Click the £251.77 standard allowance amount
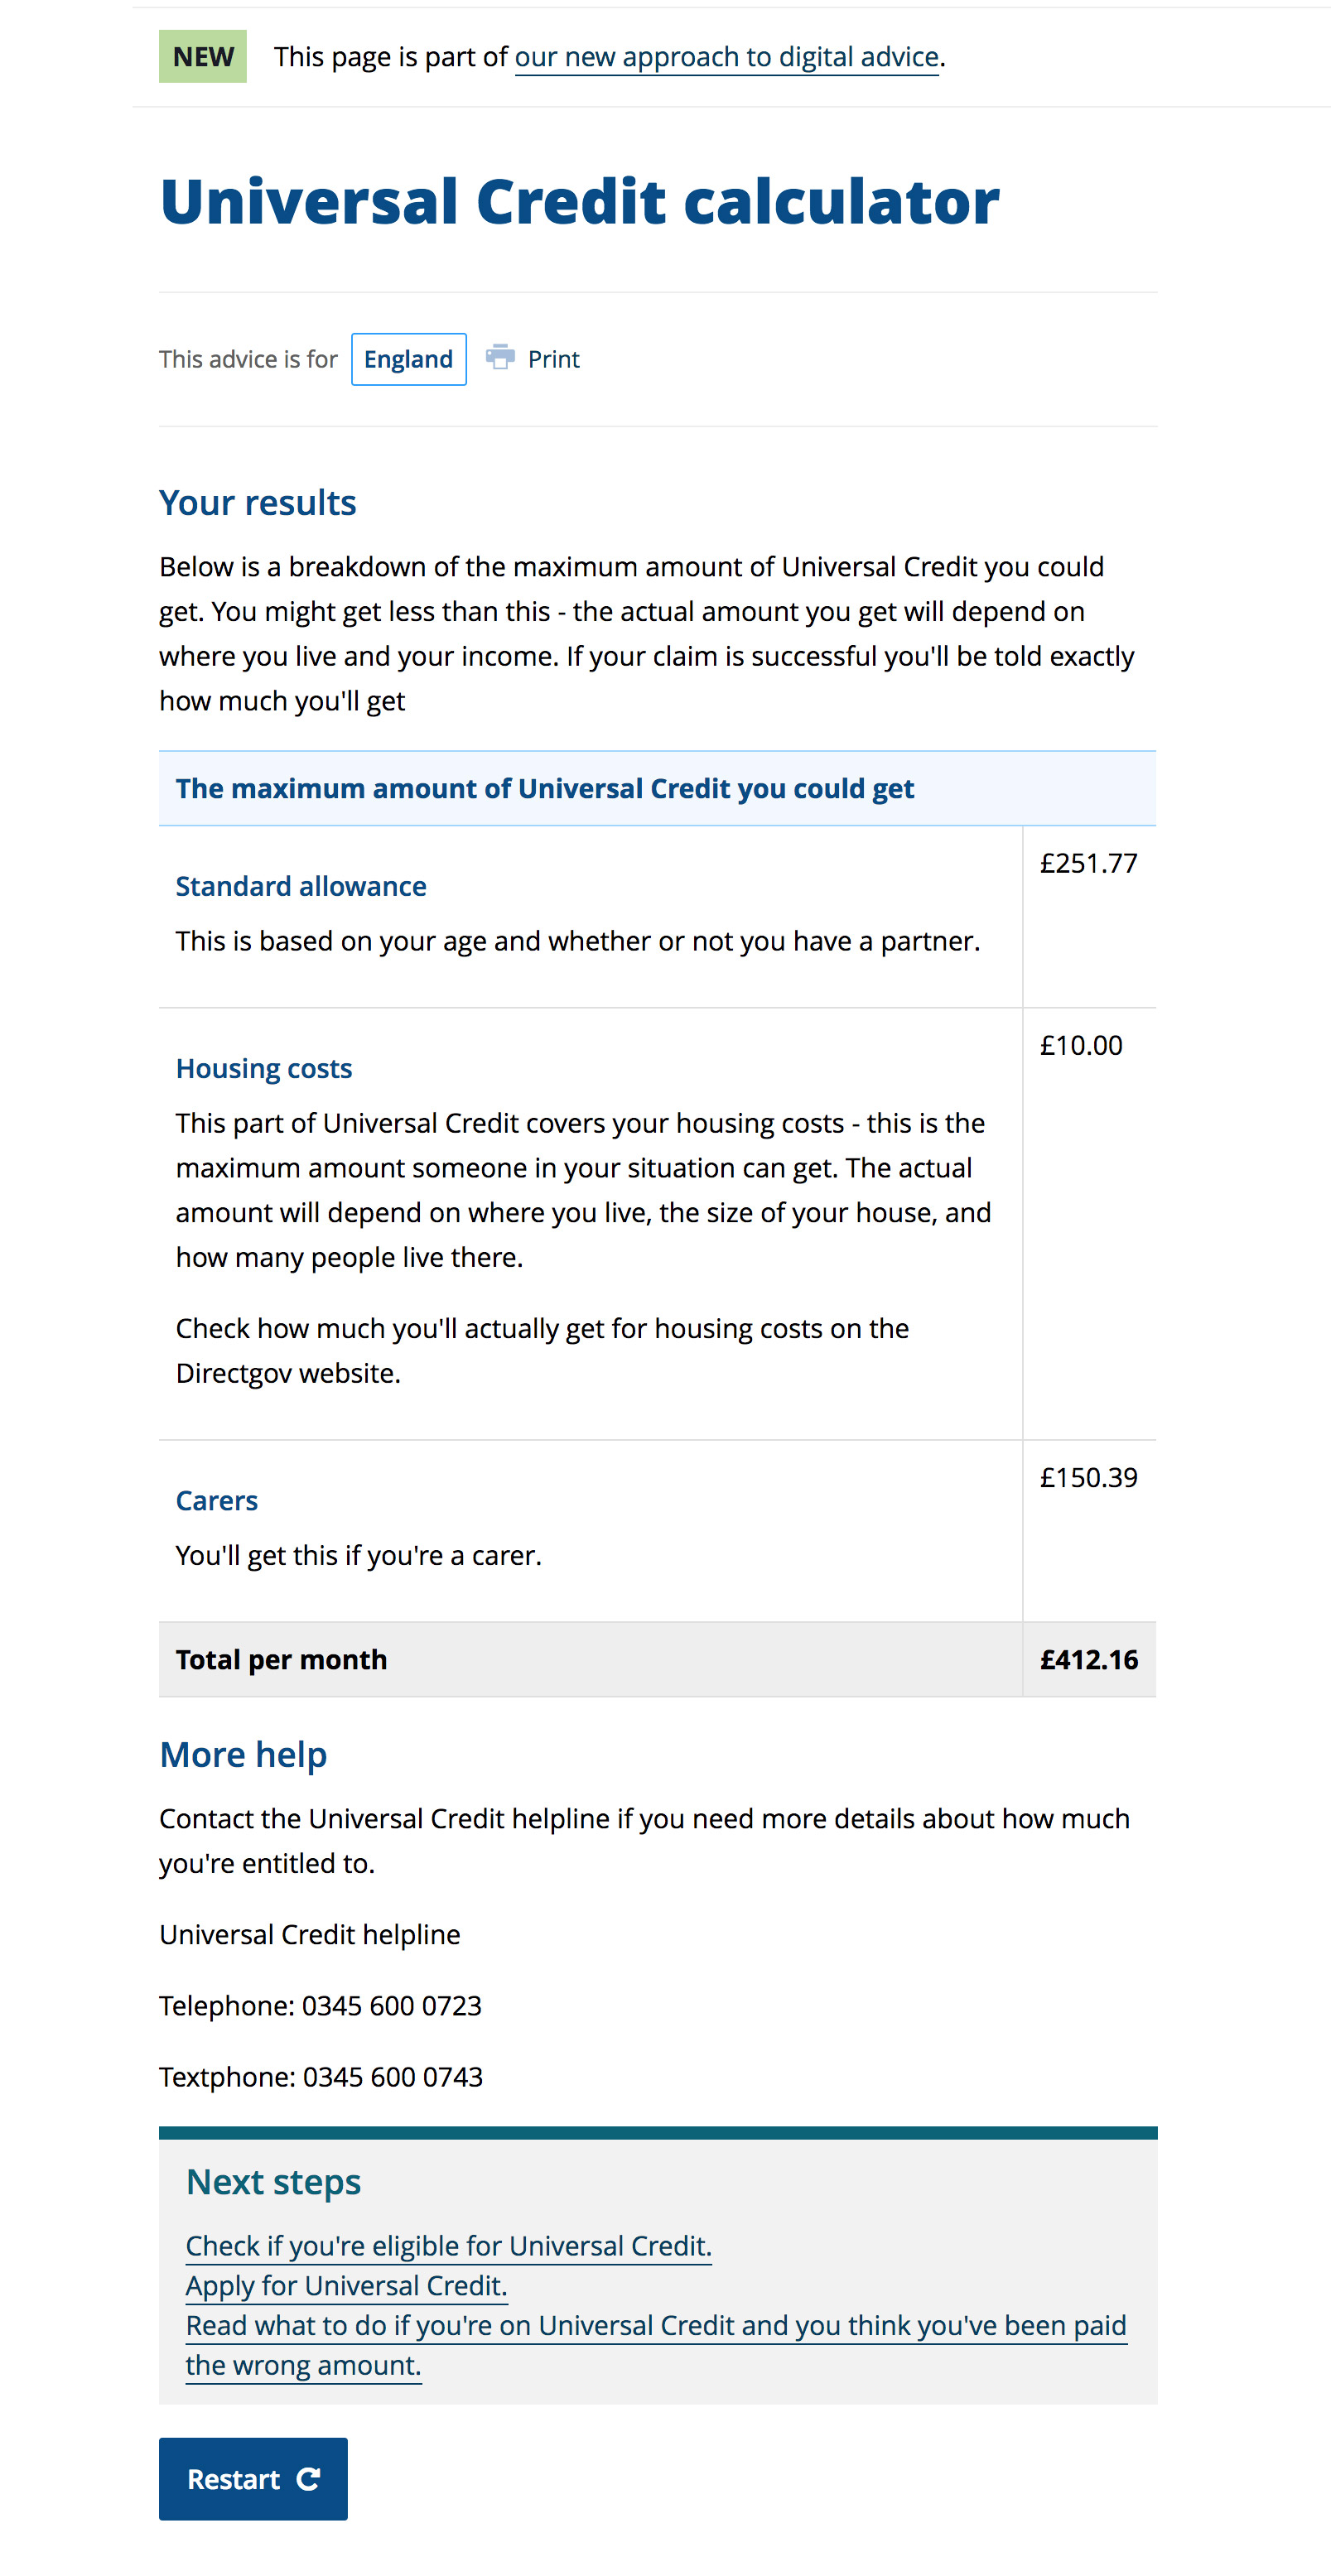1331x2576 pixels. coord(1088,863)
